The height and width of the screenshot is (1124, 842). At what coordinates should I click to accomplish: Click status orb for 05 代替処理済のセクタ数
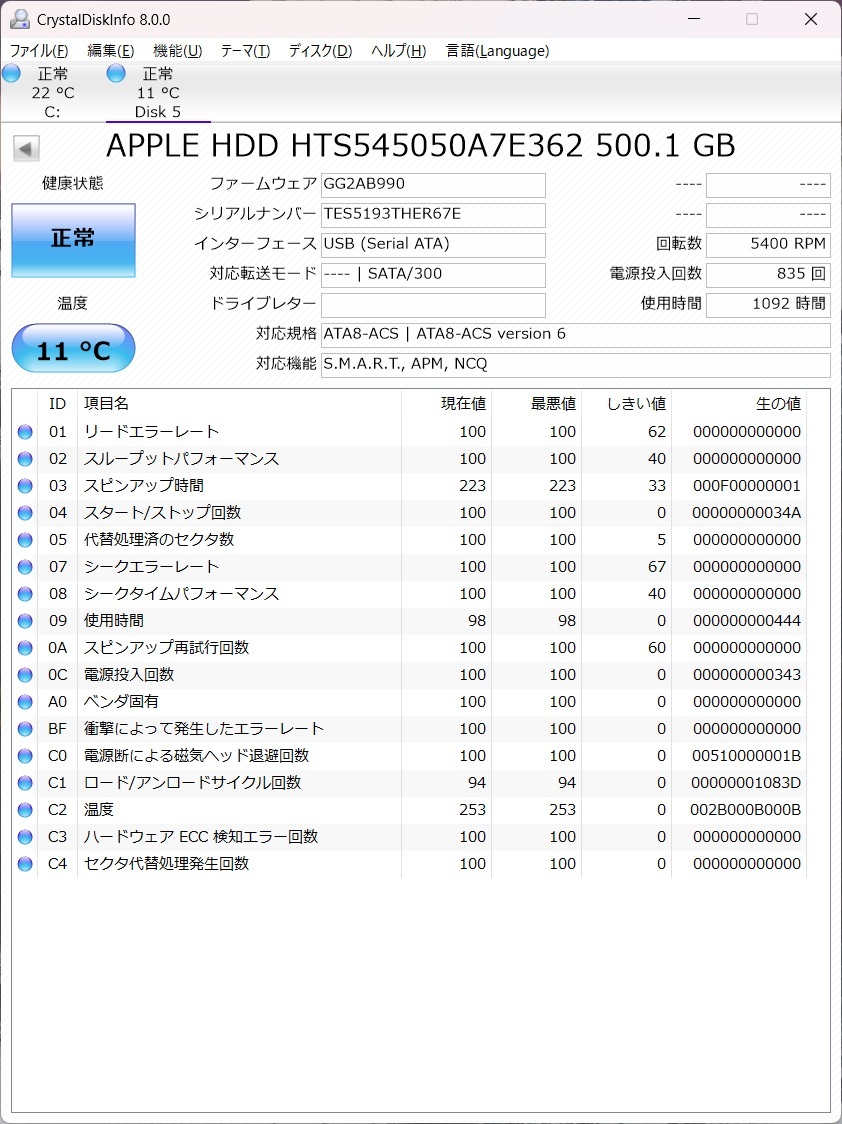click(x=25, y=540)
